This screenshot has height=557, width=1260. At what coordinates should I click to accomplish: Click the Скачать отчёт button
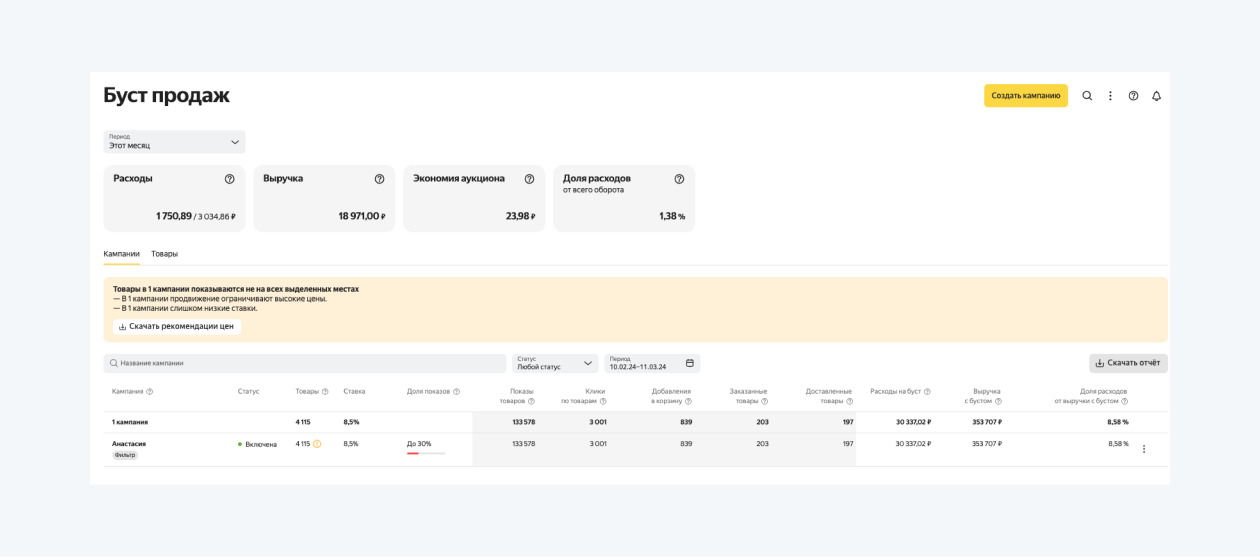pyautogui.click(x=1128, y=363)
